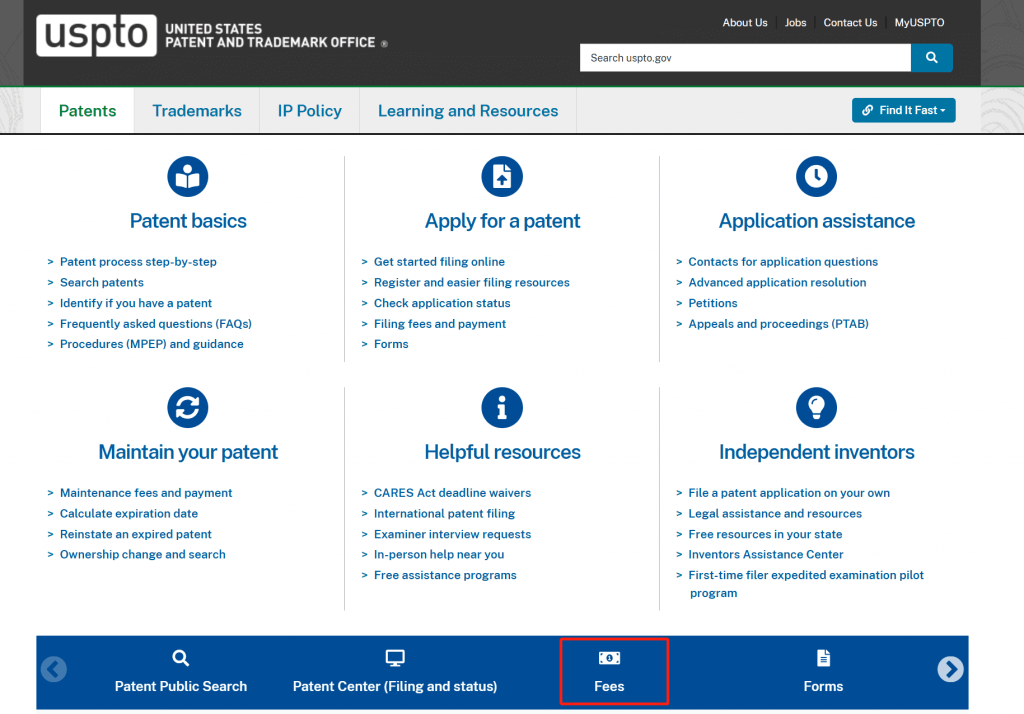Click the USPTO logo in the header
This screenshot has height=714, width=1024.
point(97,36)
